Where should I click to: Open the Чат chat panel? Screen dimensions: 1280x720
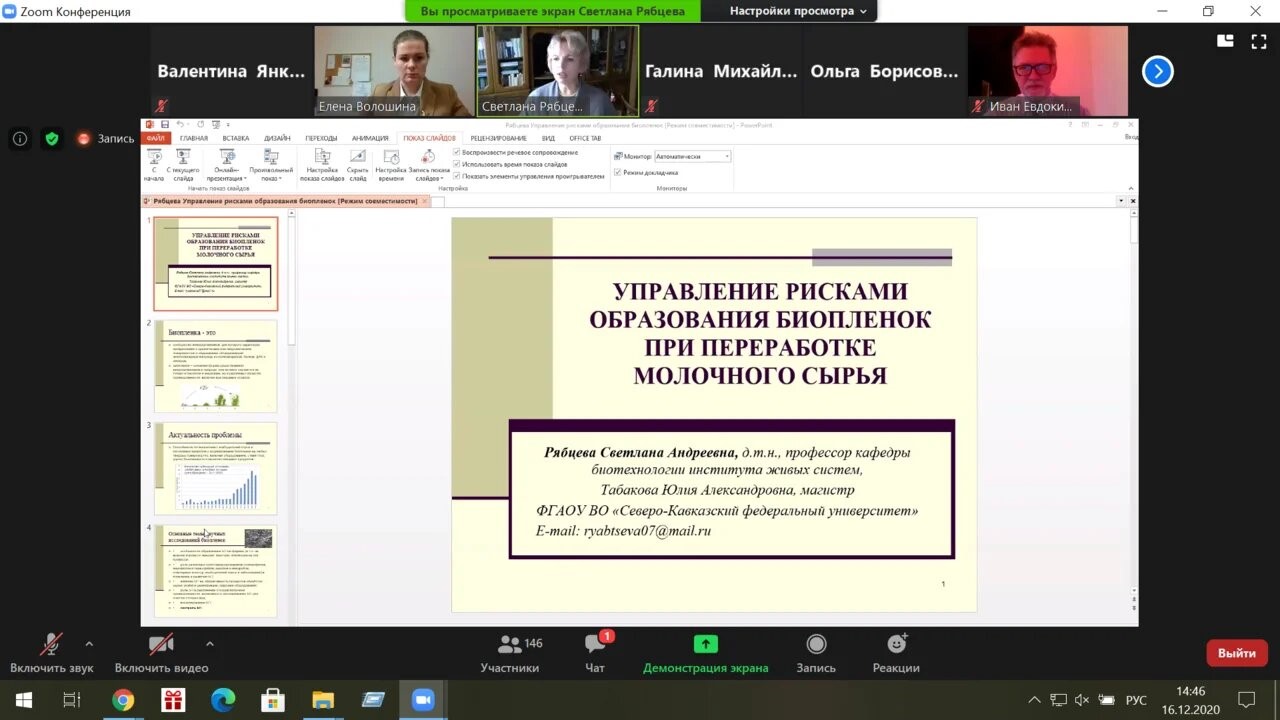click(x=596, y=645)
